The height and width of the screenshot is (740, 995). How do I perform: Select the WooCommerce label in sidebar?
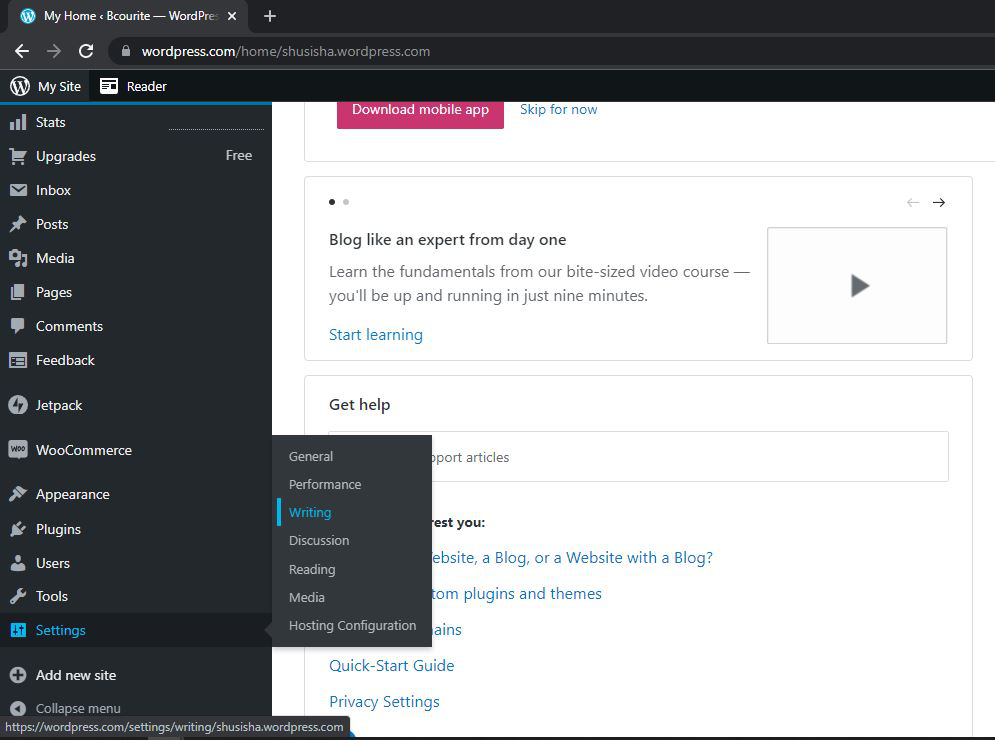[x=84, y=450]
